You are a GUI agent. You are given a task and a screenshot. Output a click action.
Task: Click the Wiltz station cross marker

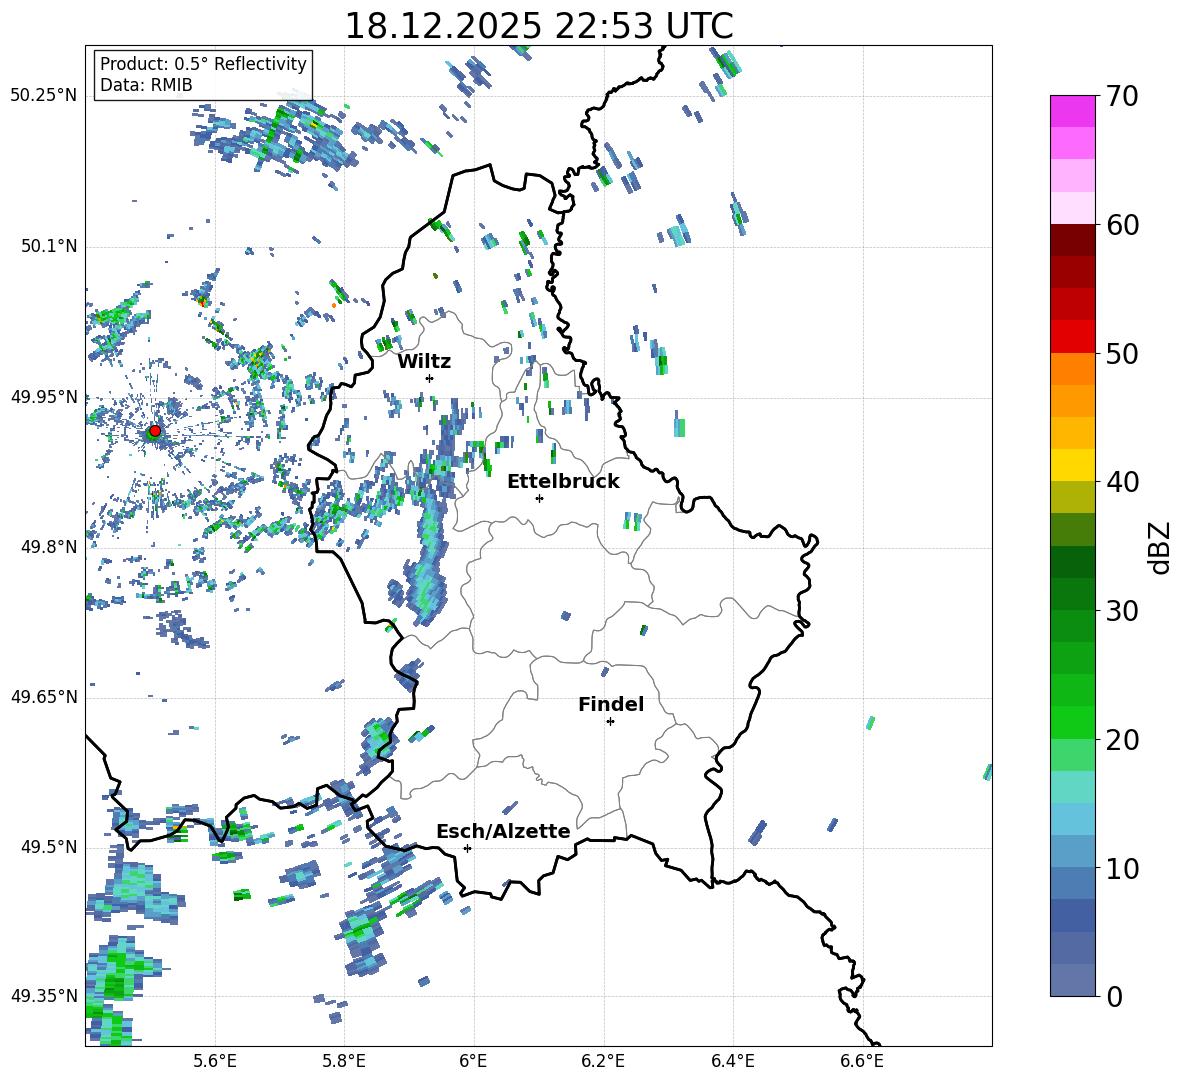pyautogui.click(x=429, y=378)
